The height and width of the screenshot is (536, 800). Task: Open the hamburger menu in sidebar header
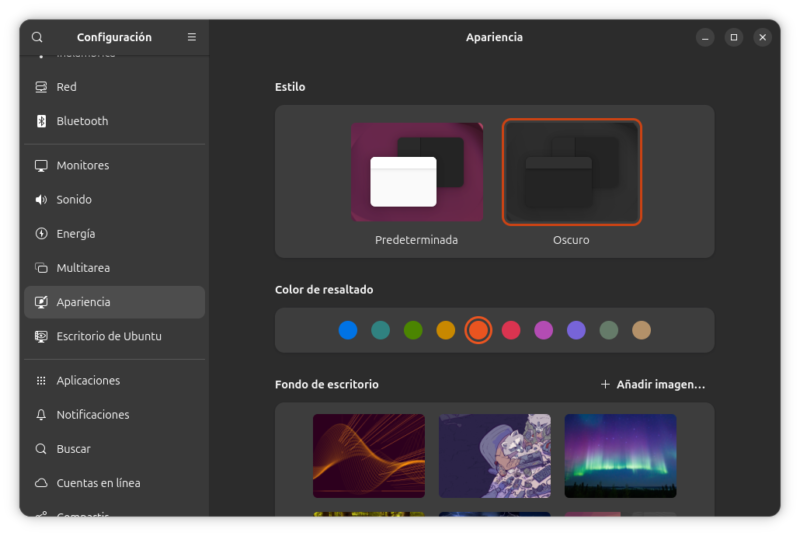coord(192,37)
